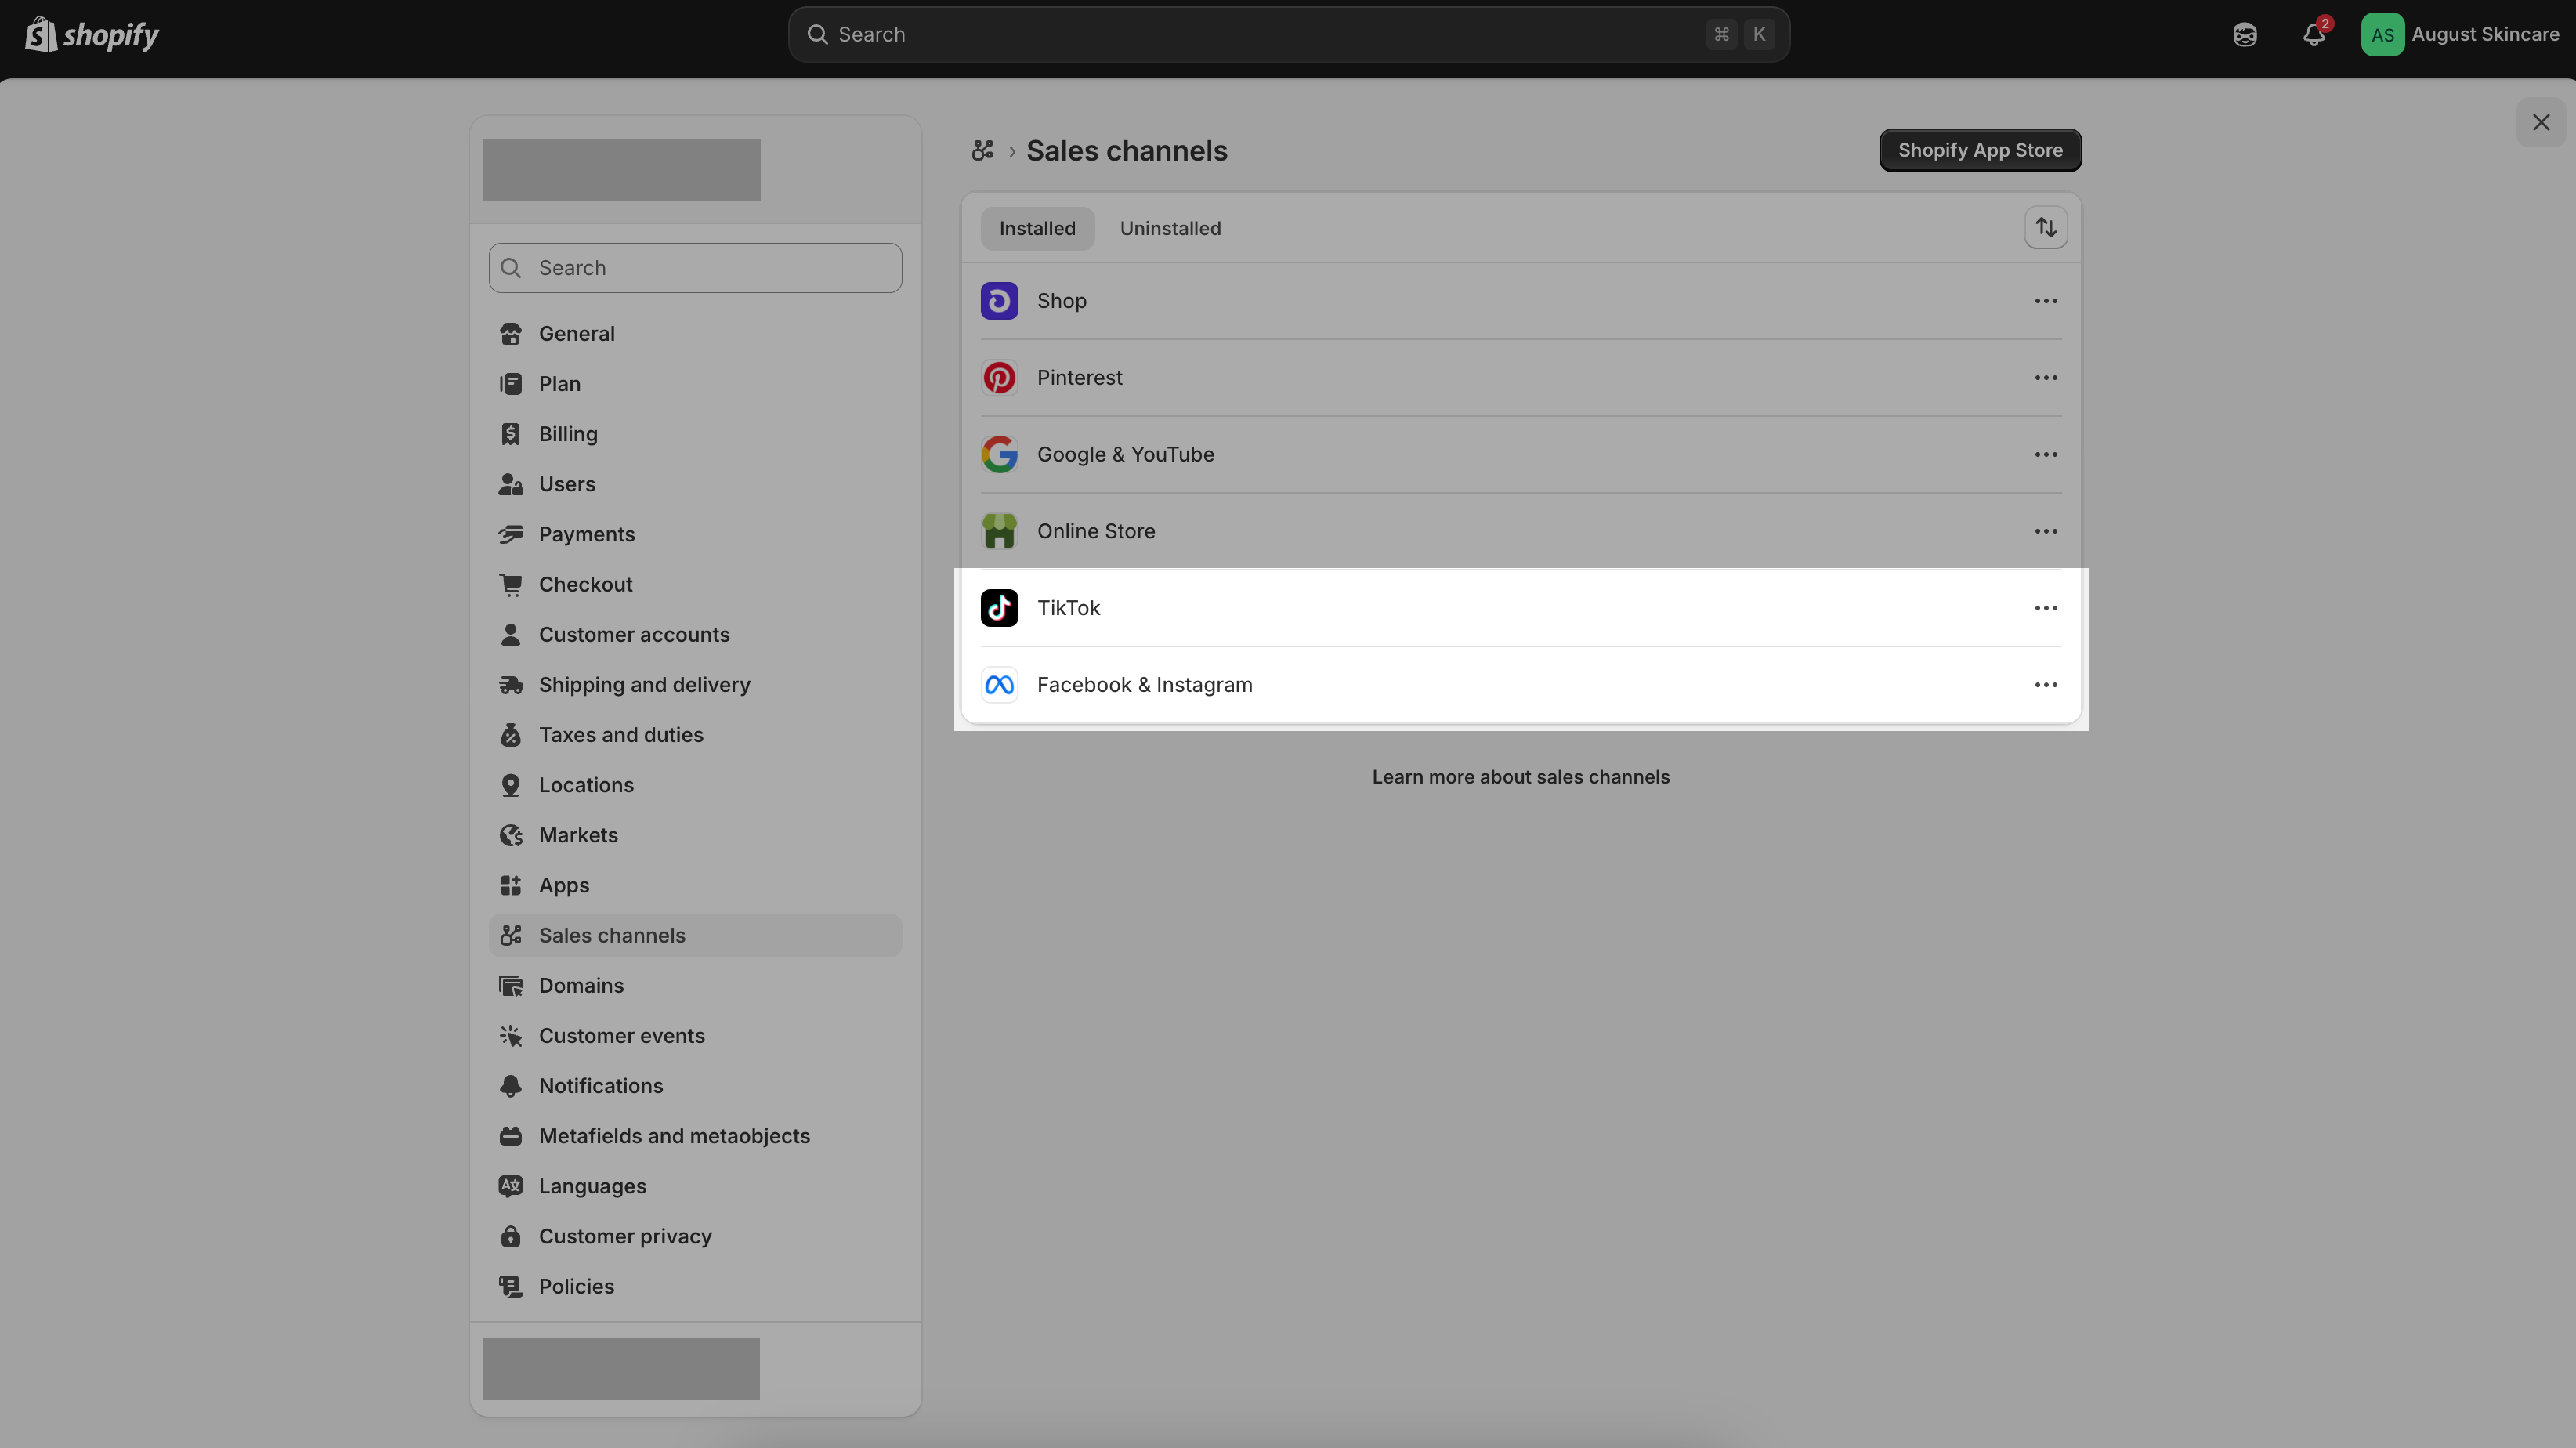The image size is (2576, 1448).
Task: Switch to the Installed tab
Action: (x=1037, y=228)
